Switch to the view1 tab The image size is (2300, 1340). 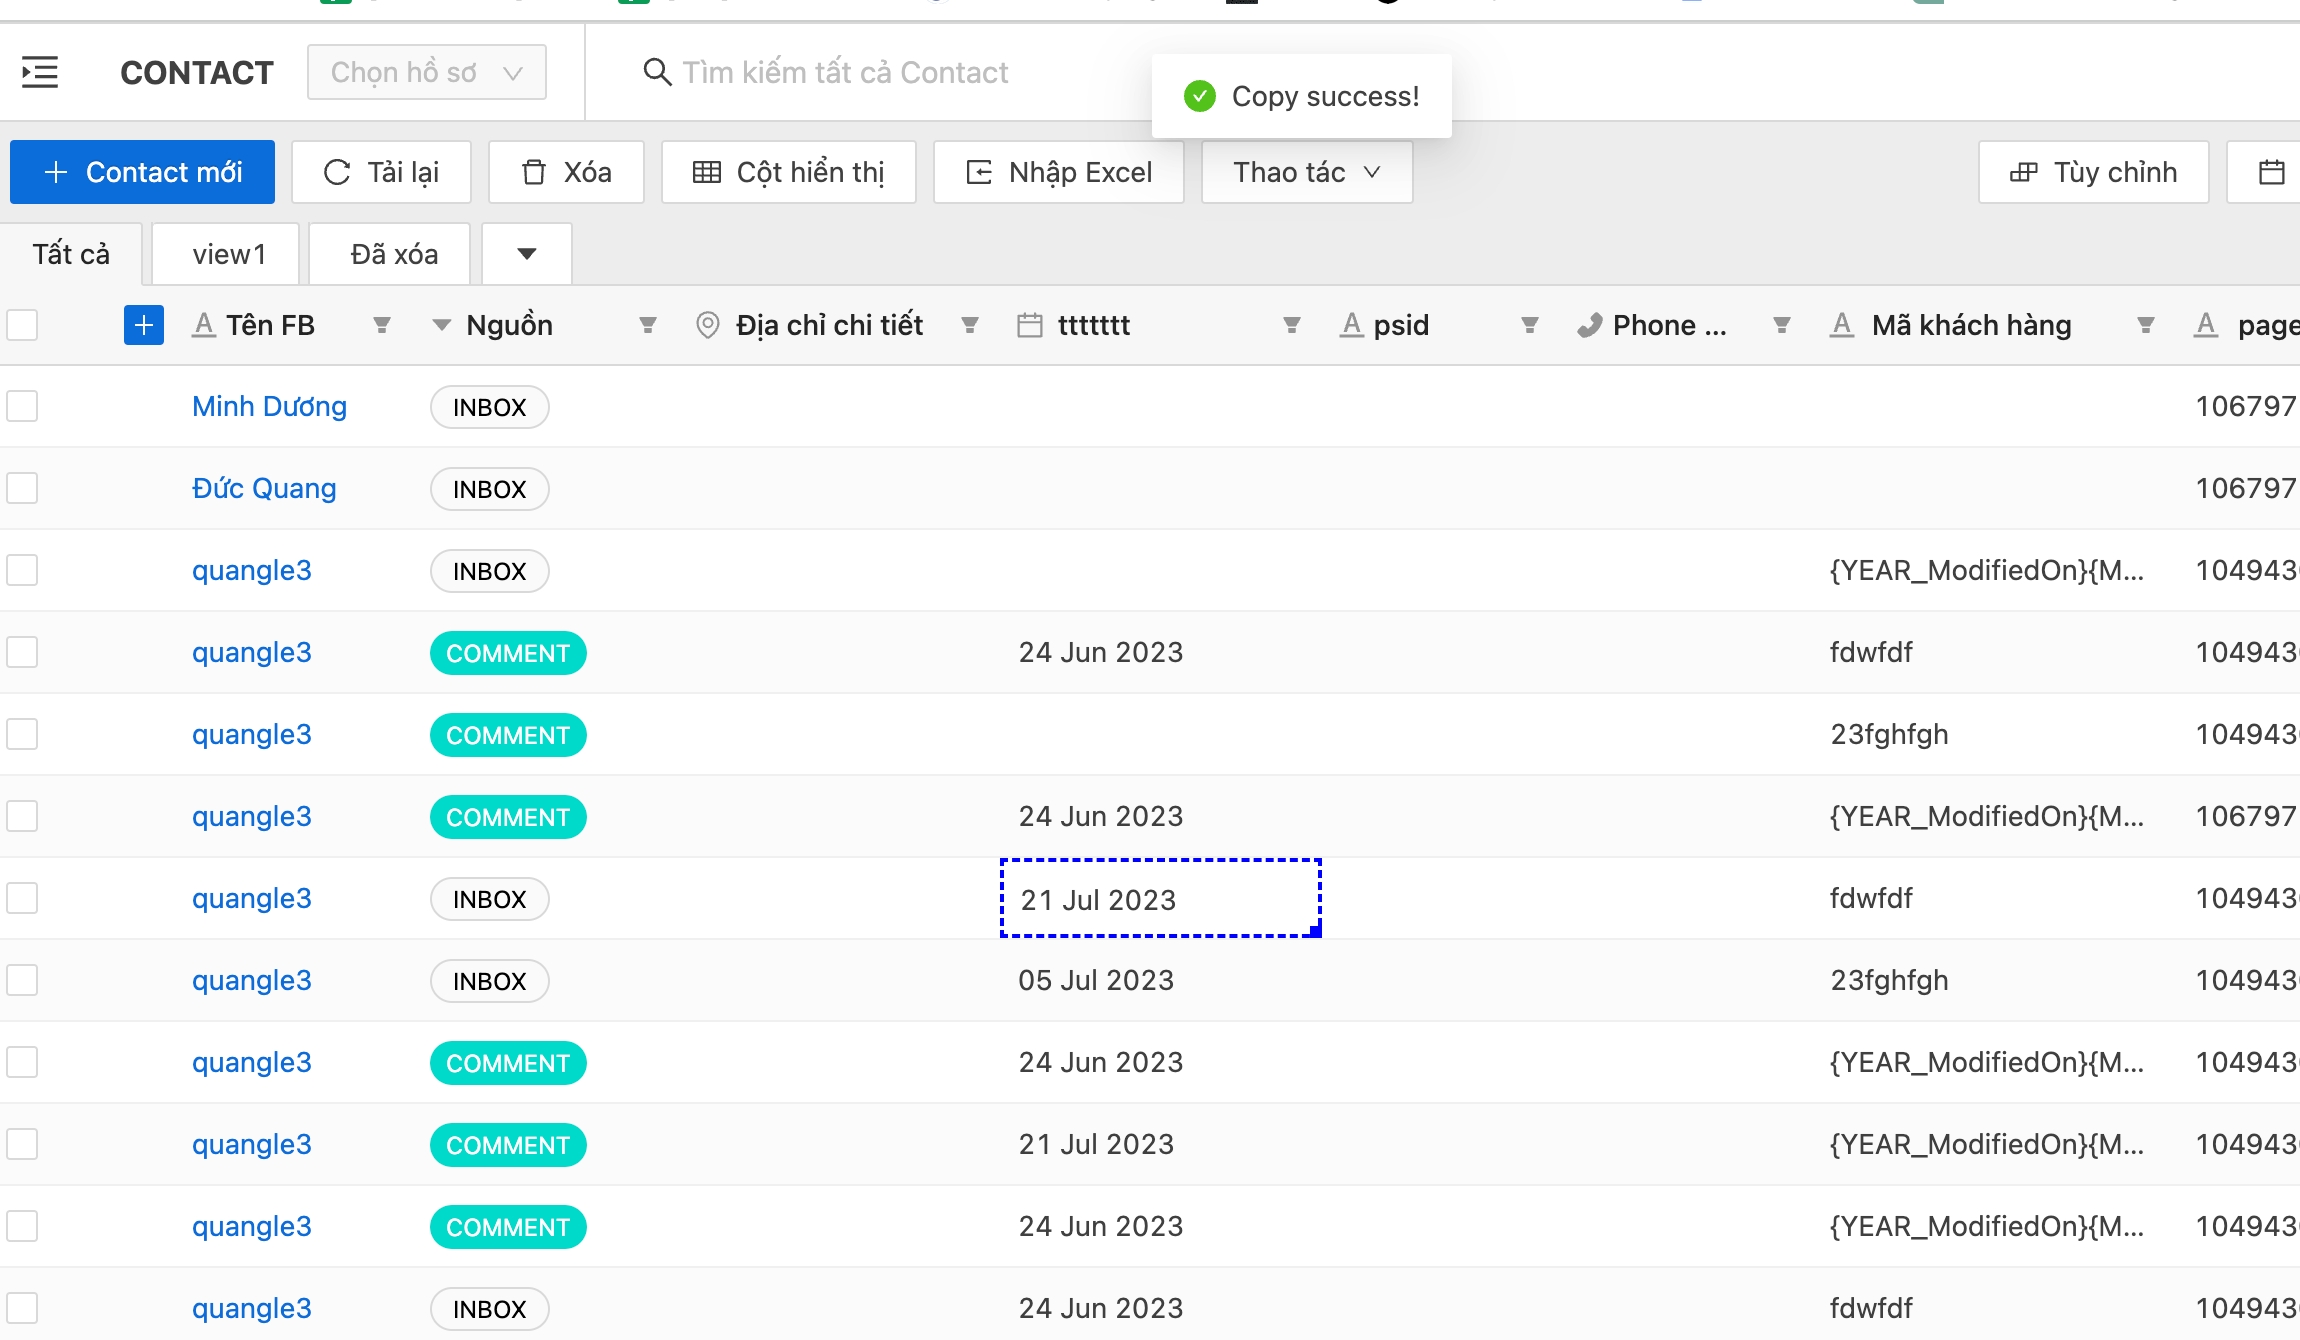[x=229, y=254]
